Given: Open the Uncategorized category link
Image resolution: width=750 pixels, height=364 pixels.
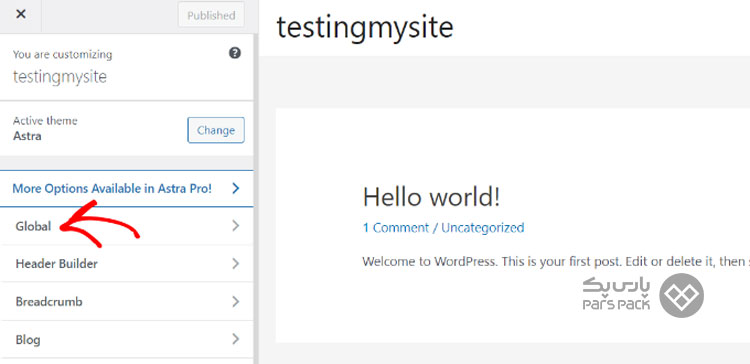Looking at the screenshot, I should tap(483, 227).
